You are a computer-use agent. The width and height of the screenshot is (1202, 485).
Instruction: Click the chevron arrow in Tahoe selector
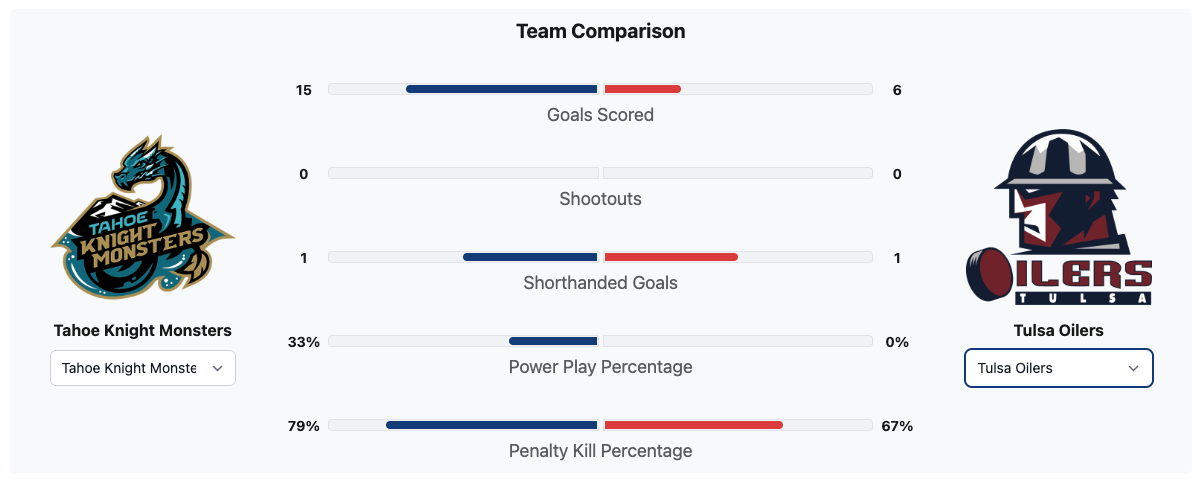[217, 368]
